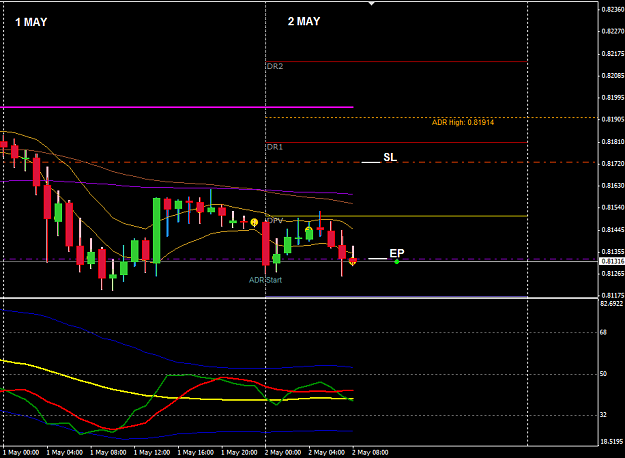
Task: Click the 18.5195 indicator scale value
Action: [611, 442]
